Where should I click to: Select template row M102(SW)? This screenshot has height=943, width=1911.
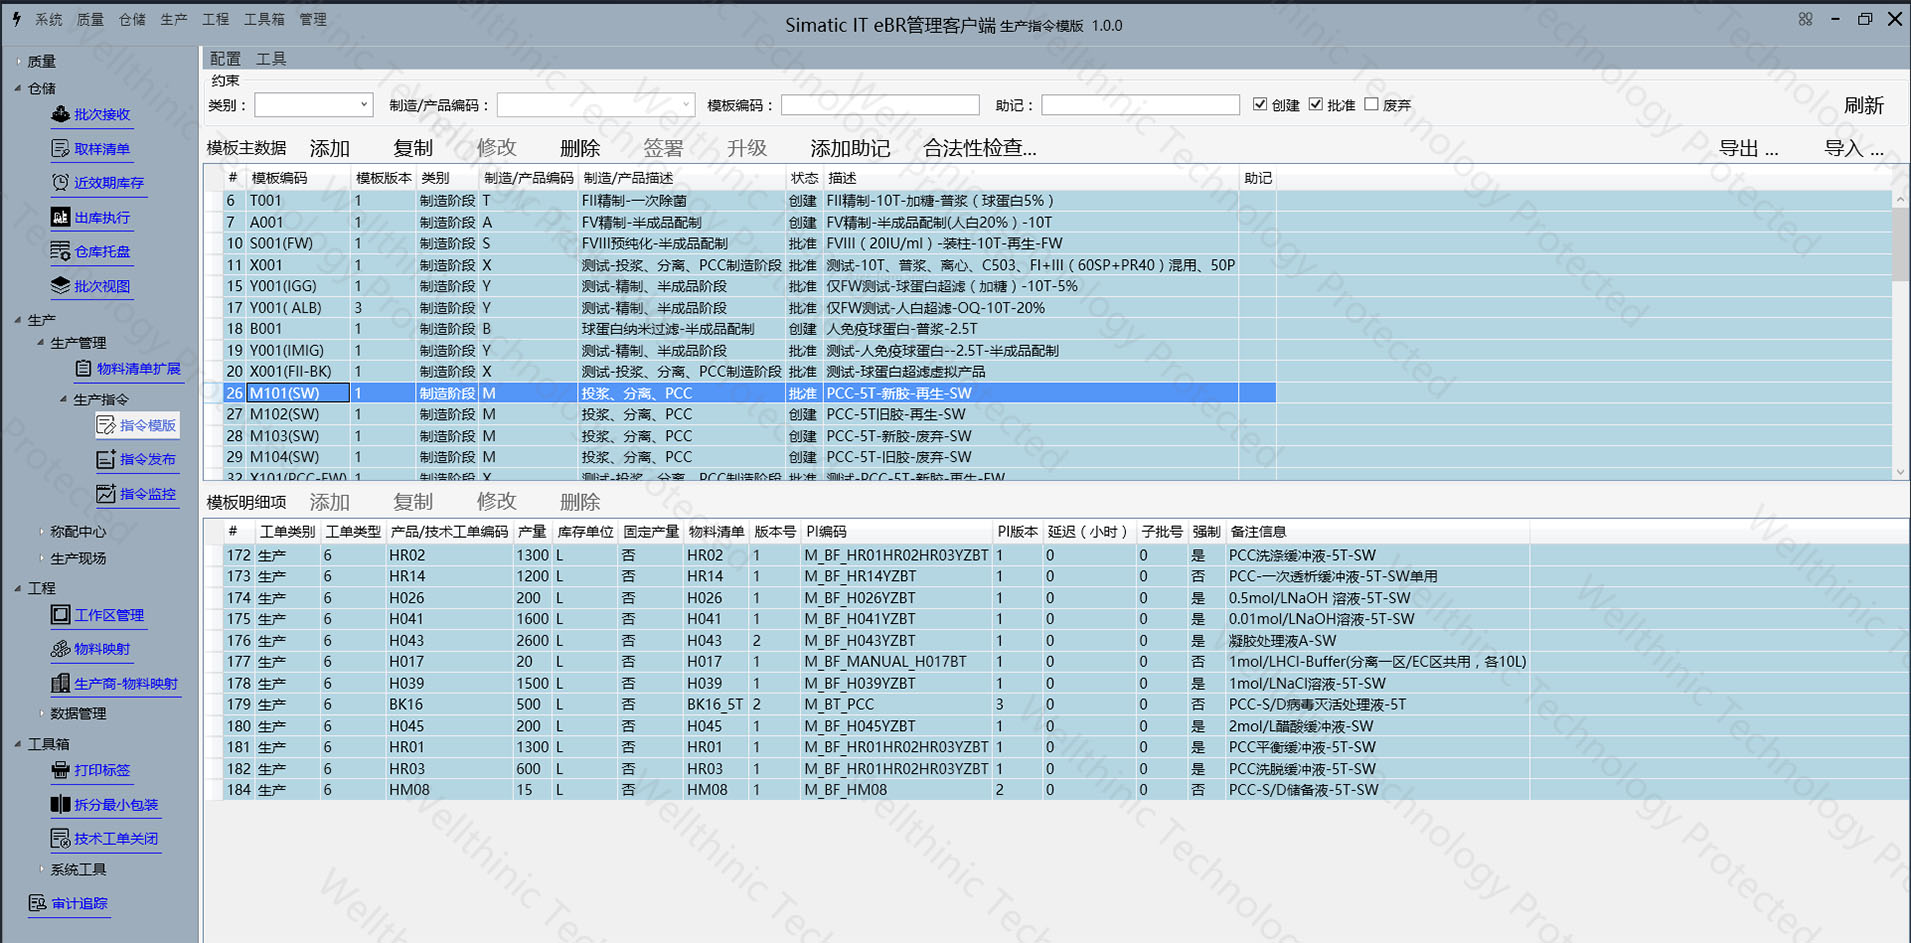coord(740,414)
